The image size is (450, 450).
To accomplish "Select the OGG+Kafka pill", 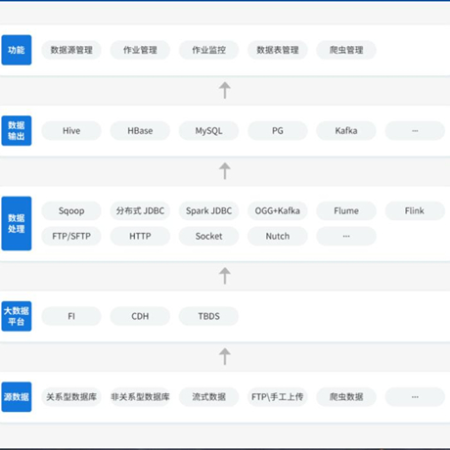I will point(277,211).
